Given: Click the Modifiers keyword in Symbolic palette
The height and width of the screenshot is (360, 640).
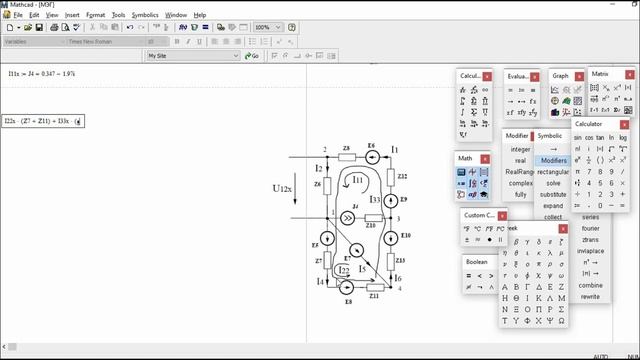Looking at the screenshot, I should pyautogui.click(x=553, y=160).
